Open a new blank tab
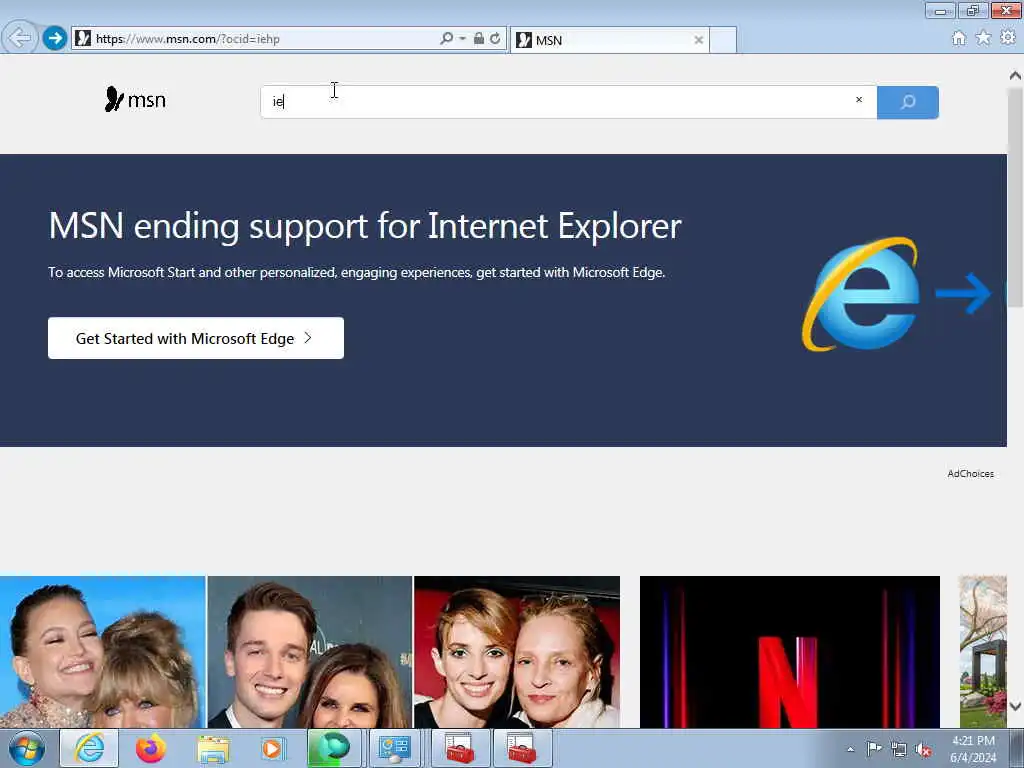The image size is (1024, 768). click(x=723, y=40)
